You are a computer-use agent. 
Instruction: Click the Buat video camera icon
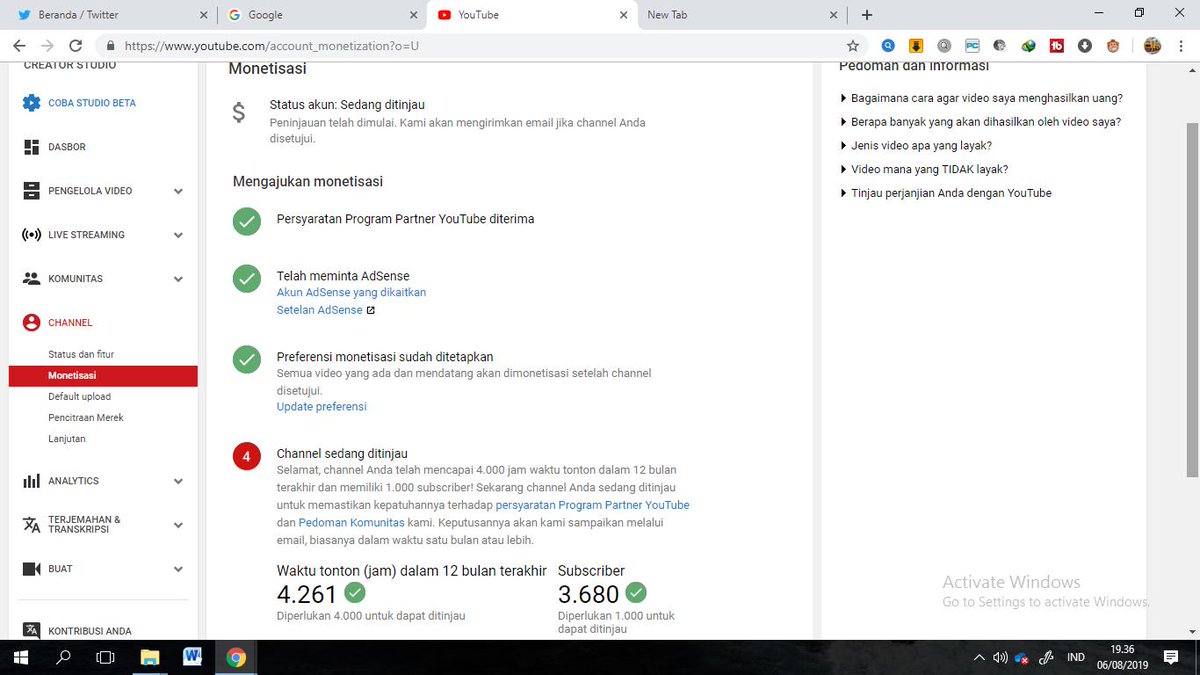tap(31, 569)
